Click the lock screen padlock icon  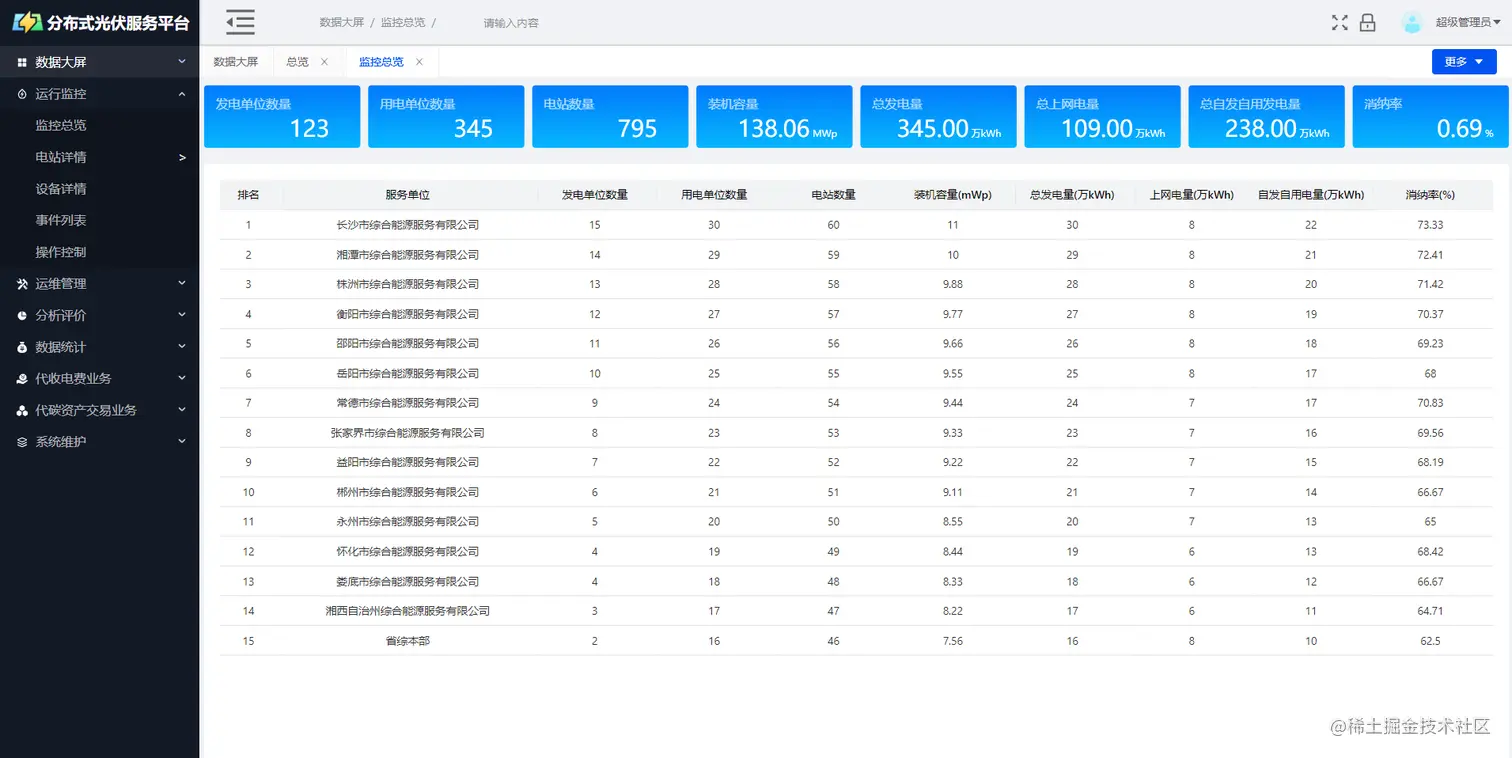(x=1368, y=23)
